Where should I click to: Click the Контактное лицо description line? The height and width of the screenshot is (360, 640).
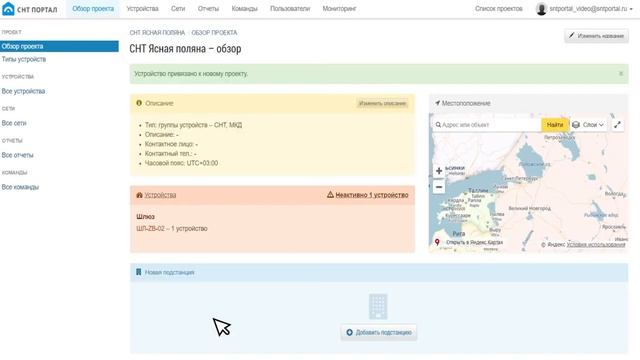tap(171, 144)
